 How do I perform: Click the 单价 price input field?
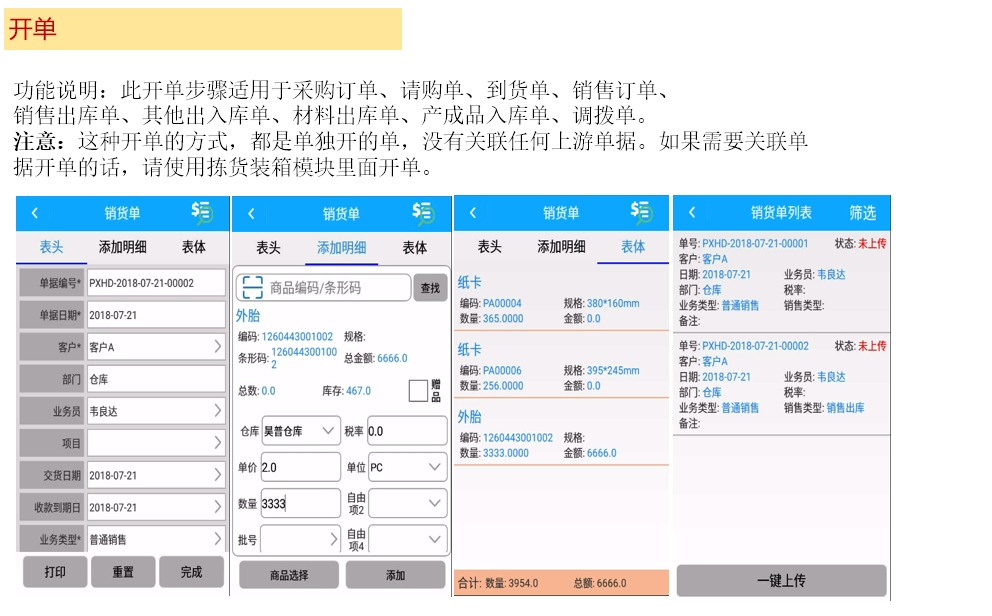[x=300, y=467]
